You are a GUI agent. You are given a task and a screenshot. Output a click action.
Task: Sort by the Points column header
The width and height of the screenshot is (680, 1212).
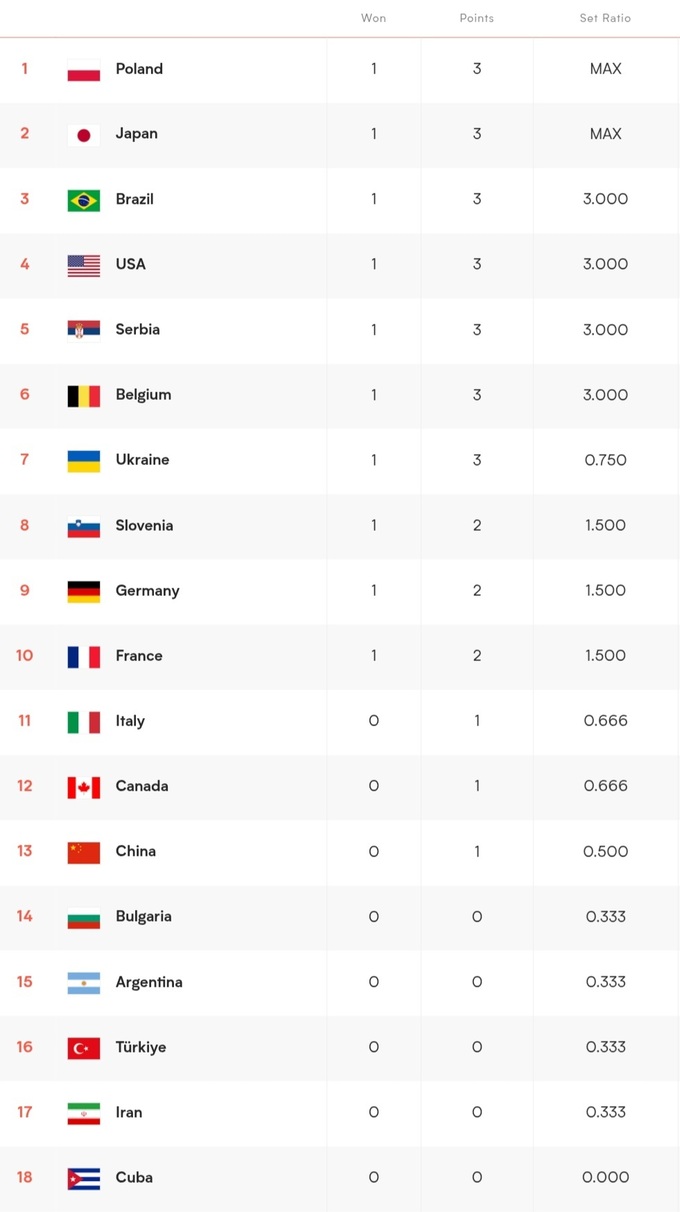tap(477, 18)
